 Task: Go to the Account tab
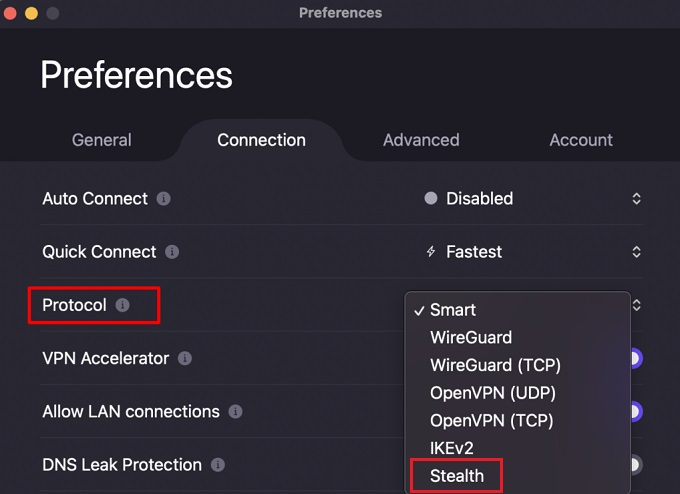[581, 140]
